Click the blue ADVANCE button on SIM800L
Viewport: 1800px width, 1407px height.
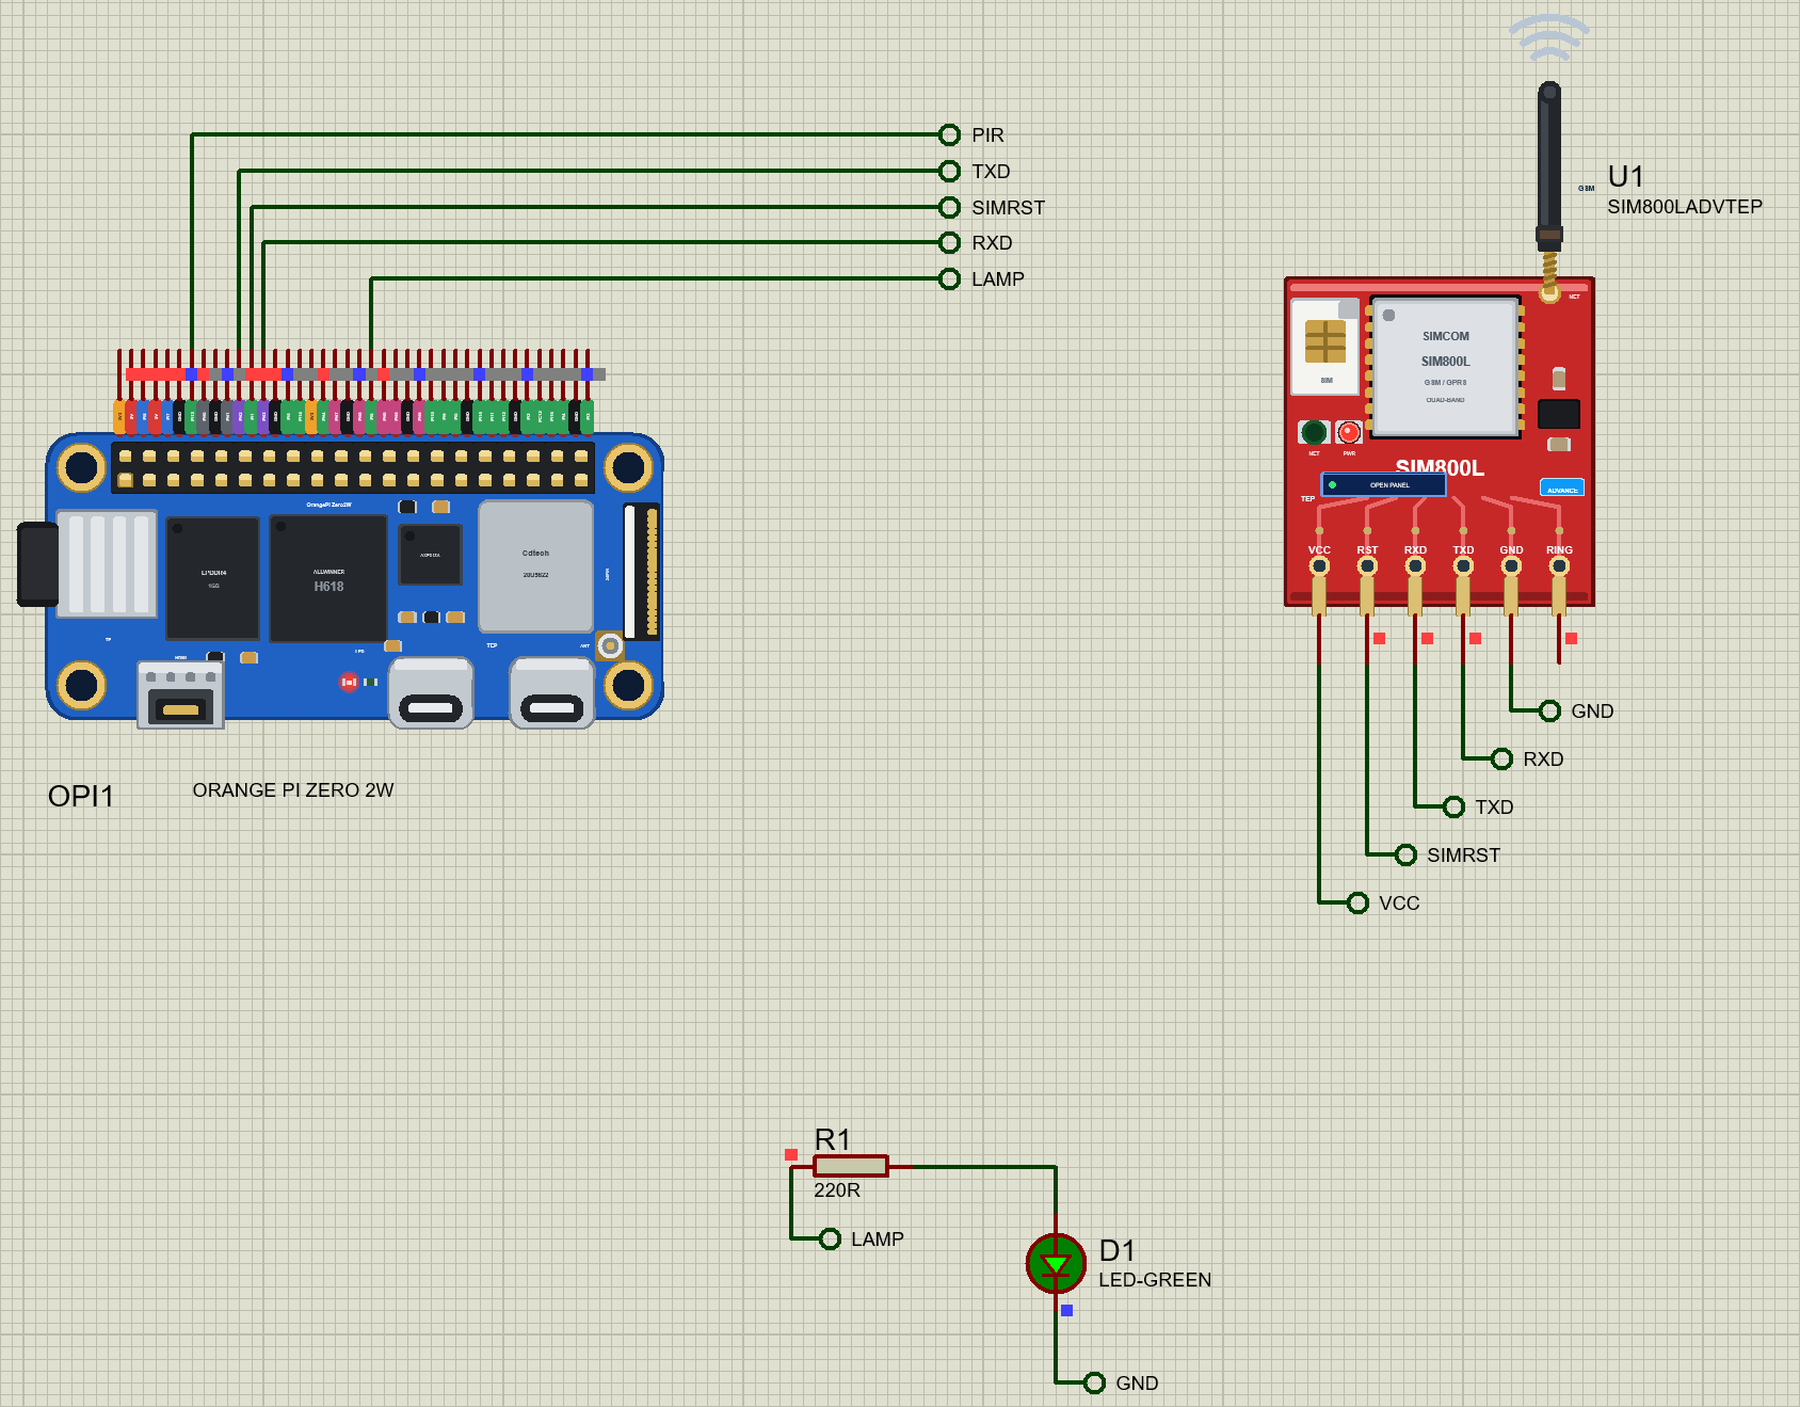click(x=1562, y=488)
